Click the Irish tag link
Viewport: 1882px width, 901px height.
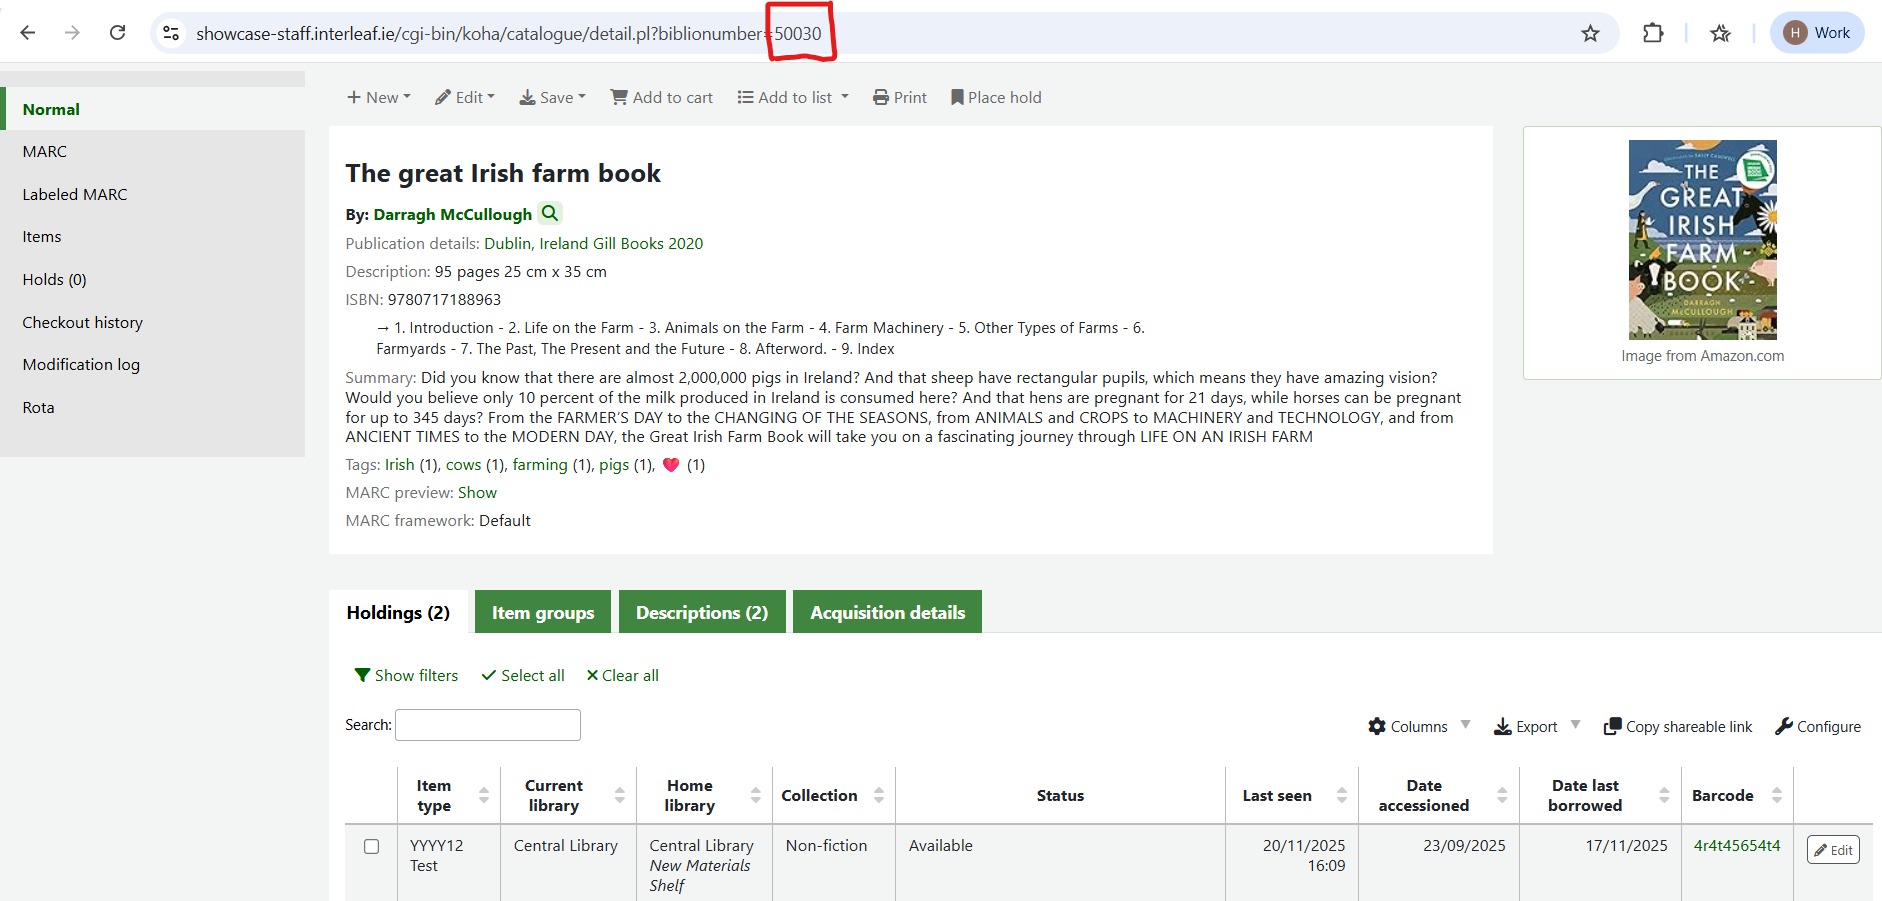(399, 465)
